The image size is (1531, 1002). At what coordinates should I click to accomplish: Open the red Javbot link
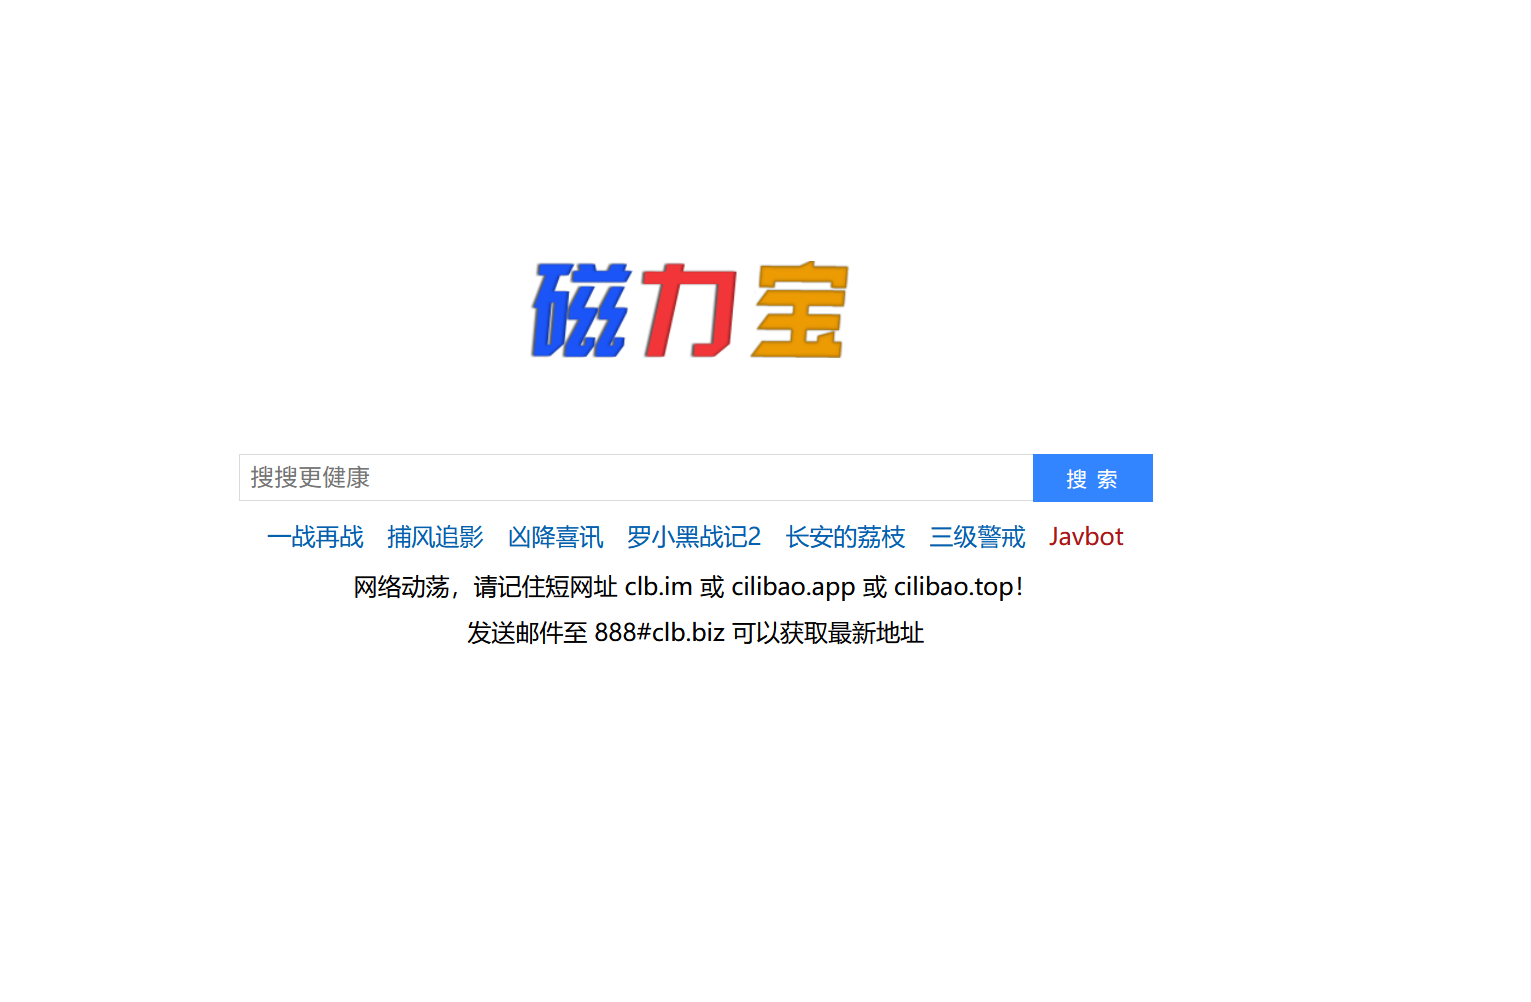1086,537
